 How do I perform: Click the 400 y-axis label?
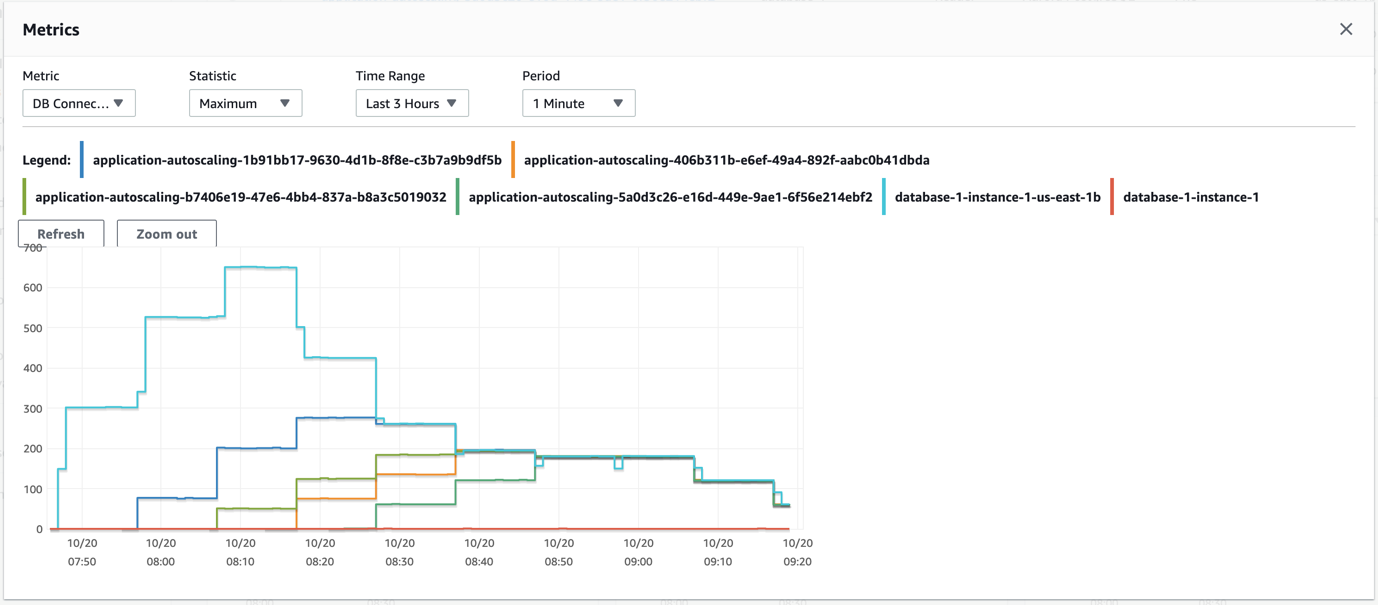pos(33,368)
